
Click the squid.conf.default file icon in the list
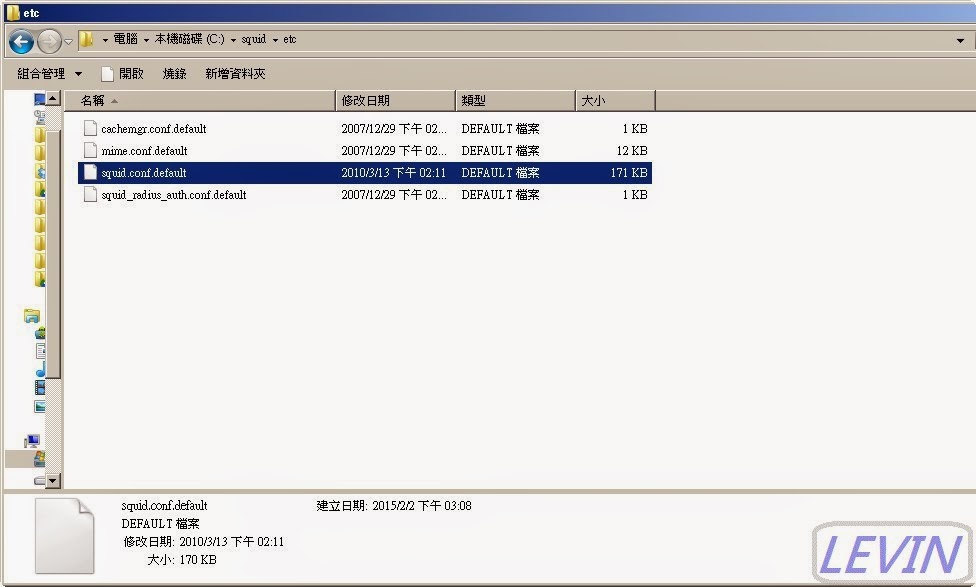pos(90,172)
